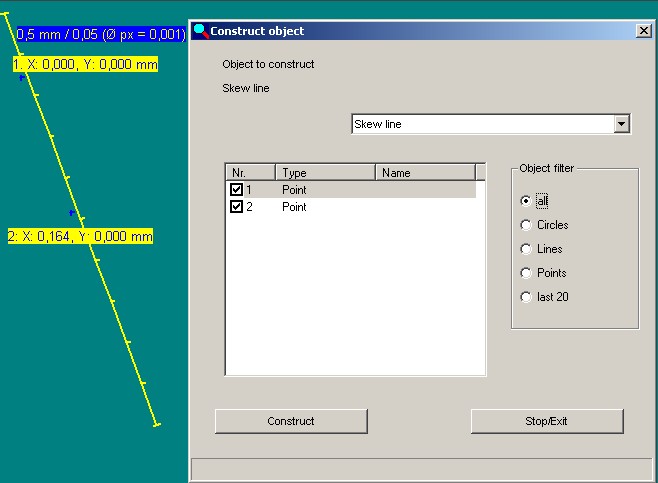The height and width of the screenshot is (483, 658).
Task: Click the '2: X: 0,164, Y: 0,000 mm' label
Action: [x=80, y=236]
